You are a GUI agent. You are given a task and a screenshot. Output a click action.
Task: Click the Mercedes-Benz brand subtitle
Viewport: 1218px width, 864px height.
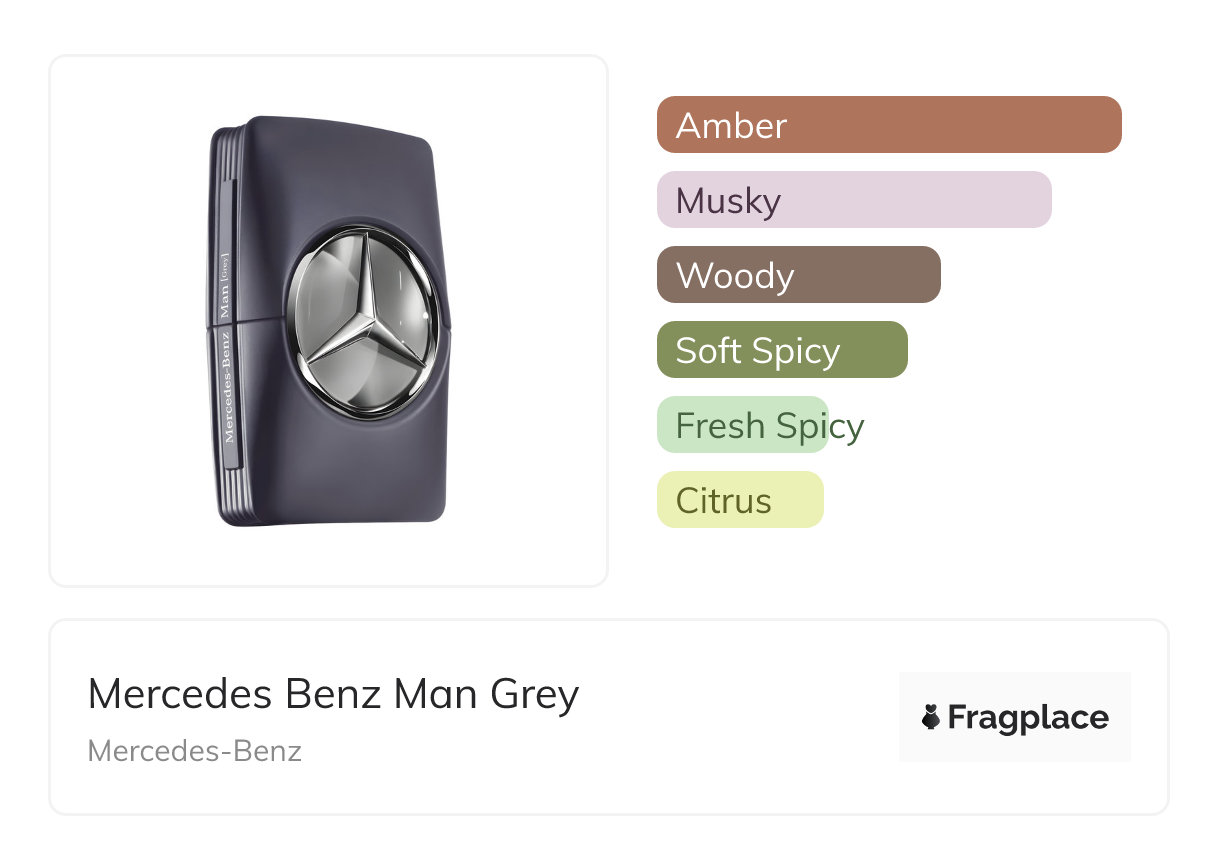tap(195, 751)
